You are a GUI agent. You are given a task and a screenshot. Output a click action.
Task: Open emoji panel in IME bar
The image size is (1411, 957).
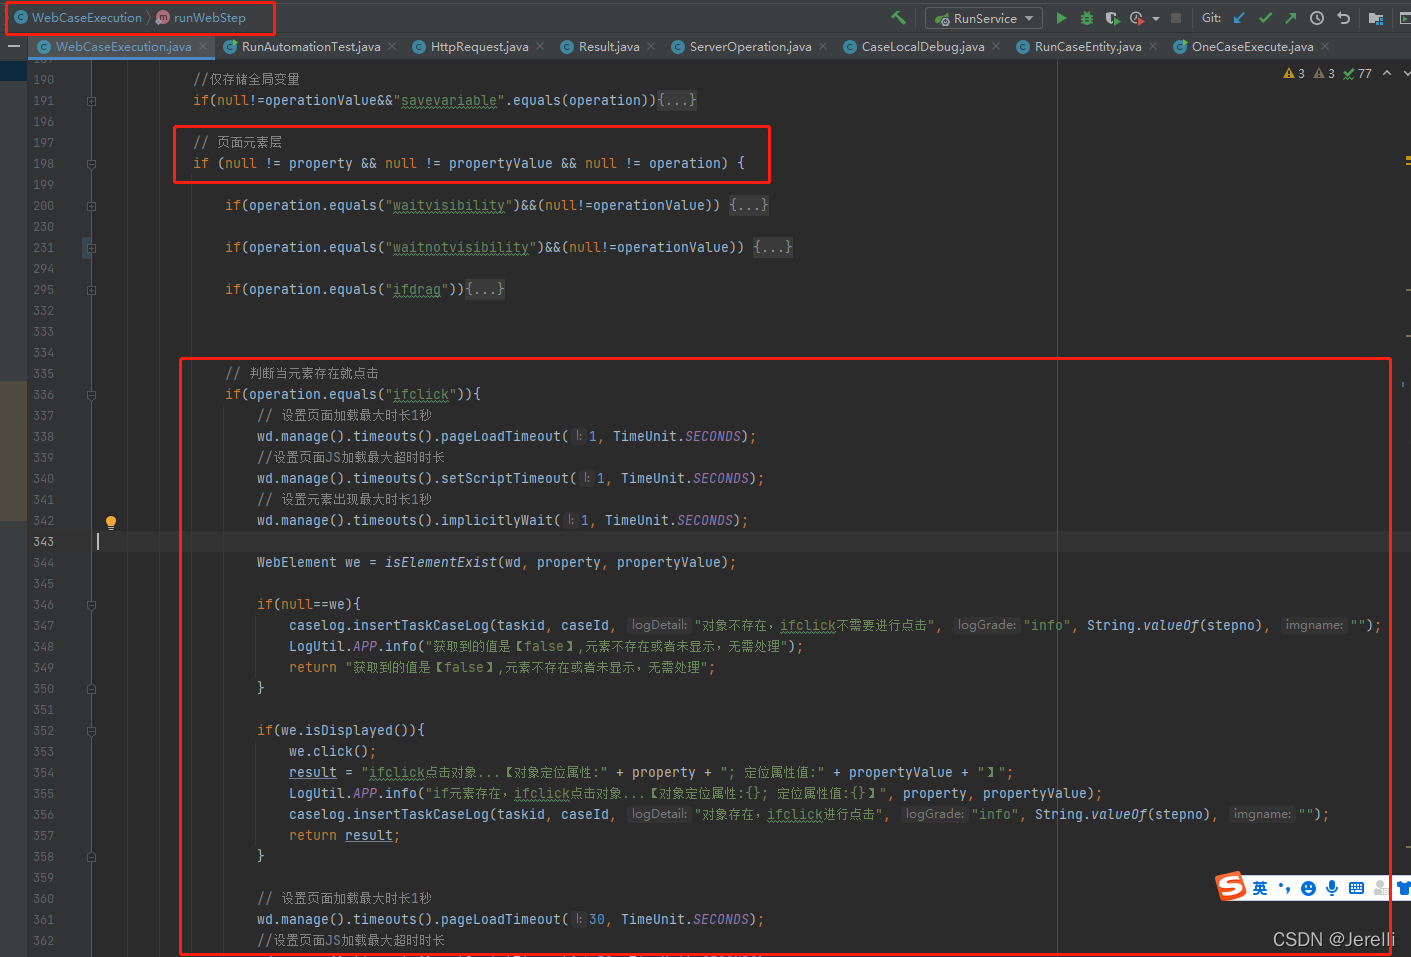[1308, 888]
